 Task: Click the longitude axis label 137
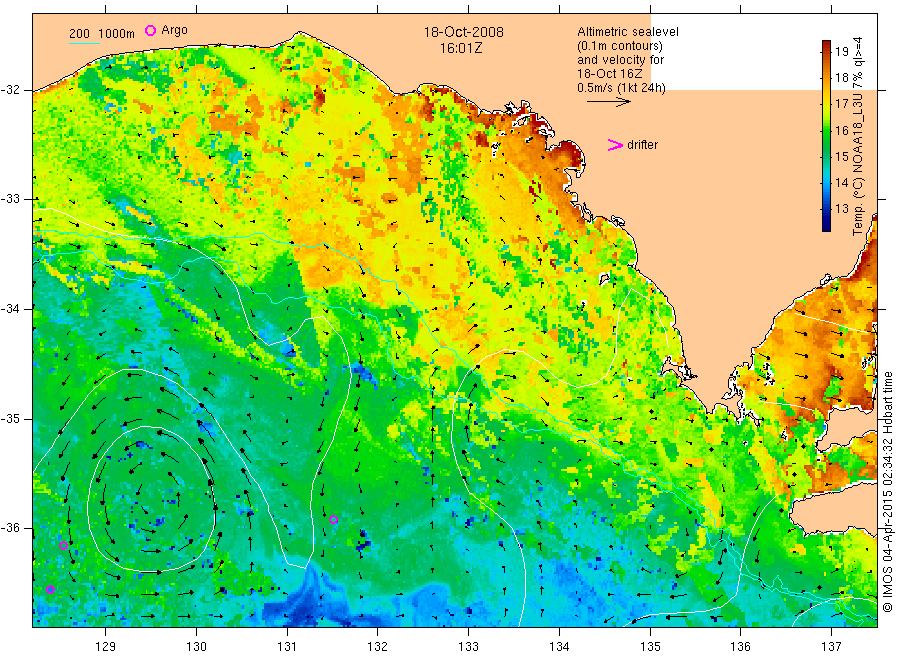coord(831,647)
